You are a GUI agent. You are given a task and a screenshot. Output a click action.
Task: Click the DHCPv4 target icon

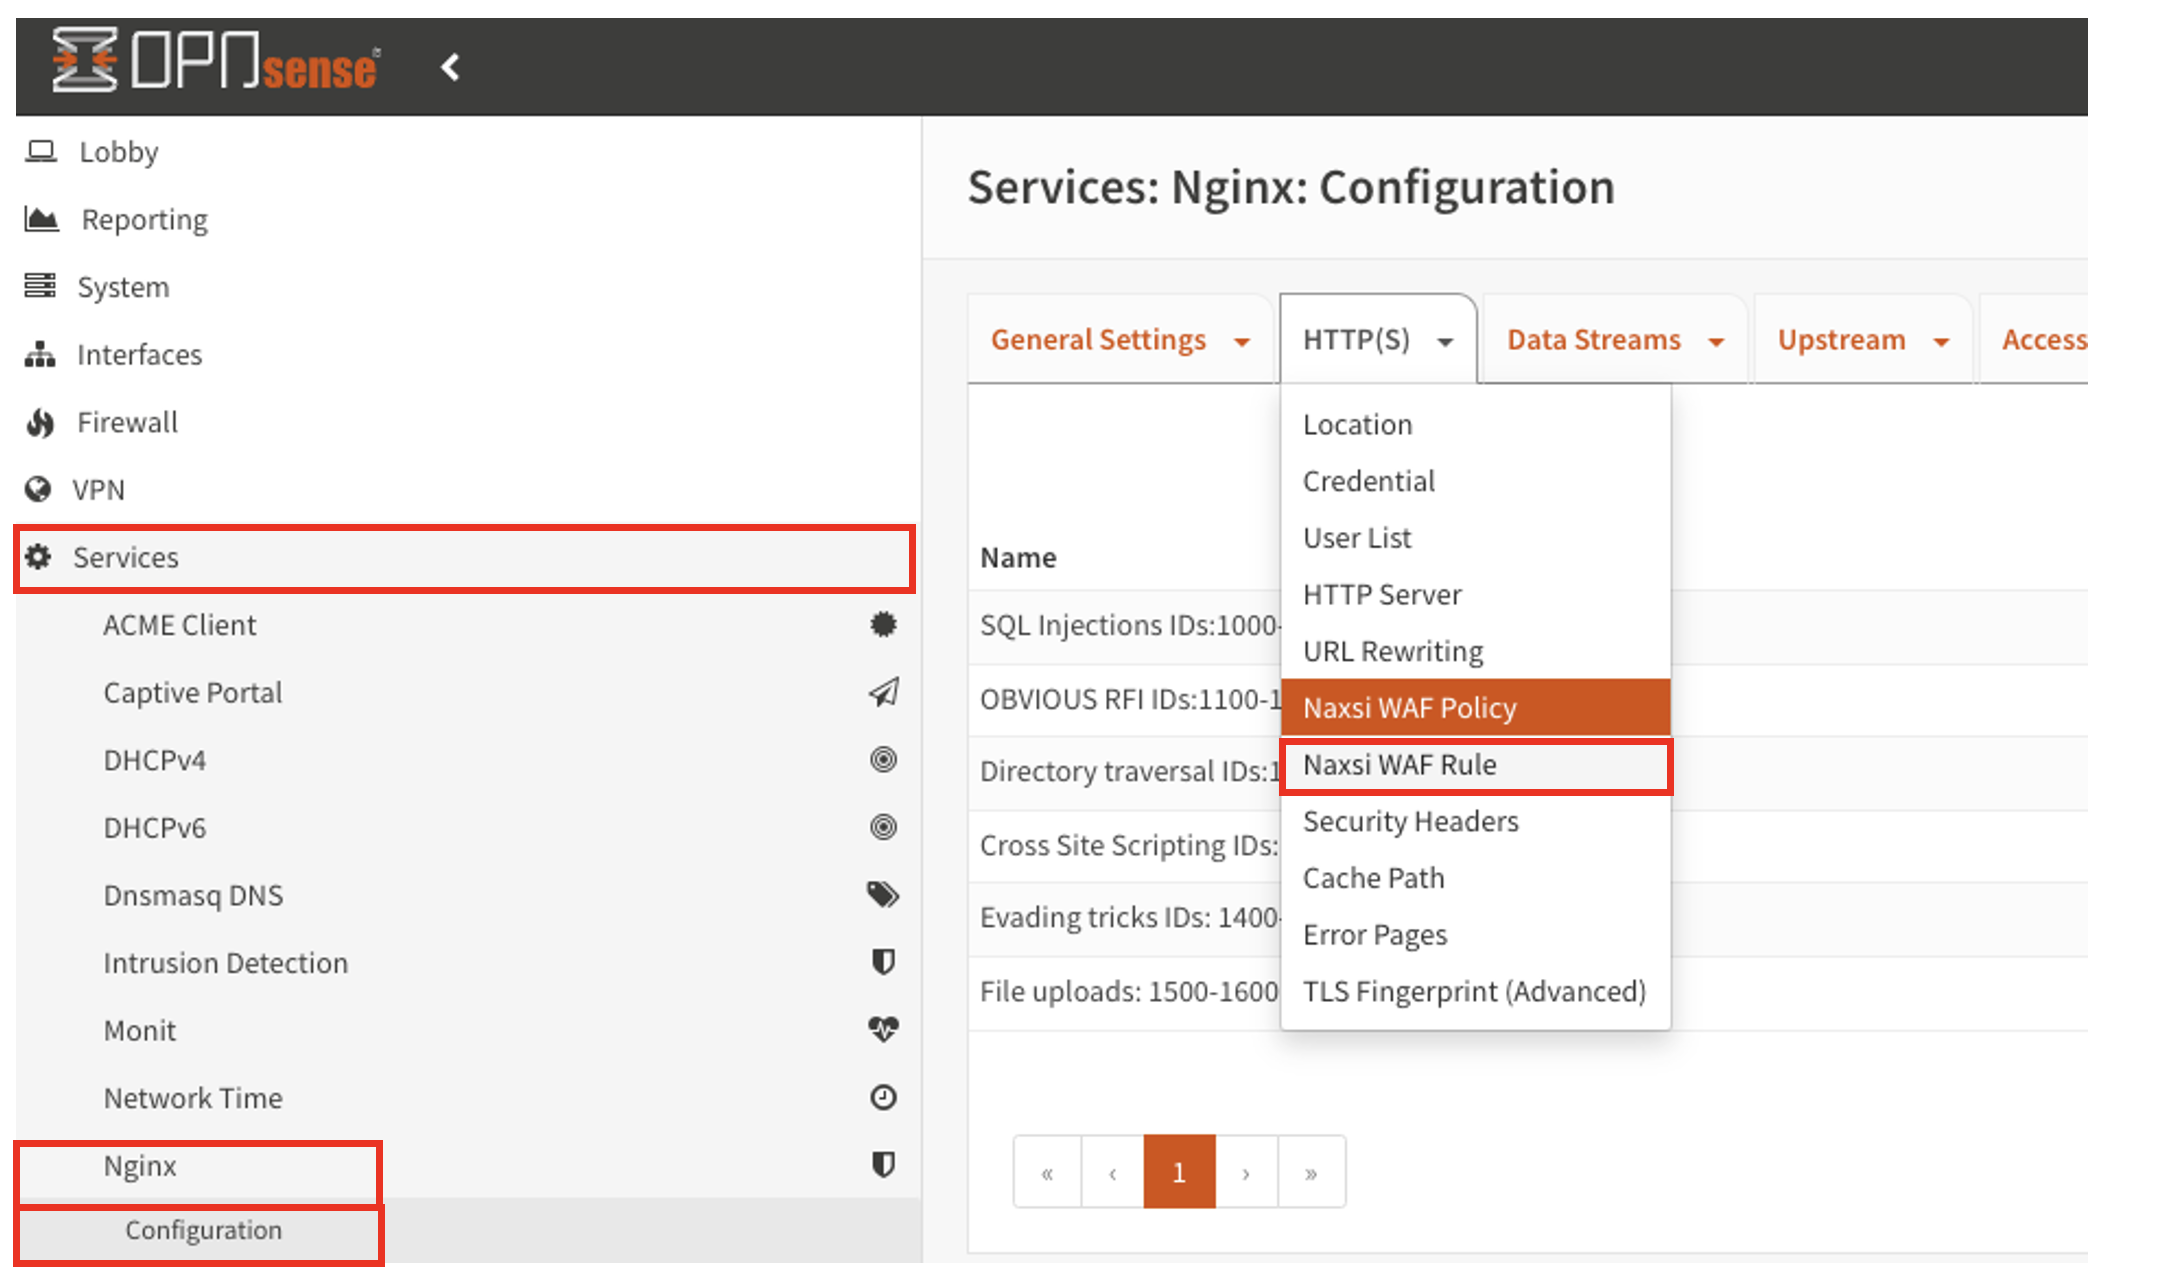coord(882,760)
